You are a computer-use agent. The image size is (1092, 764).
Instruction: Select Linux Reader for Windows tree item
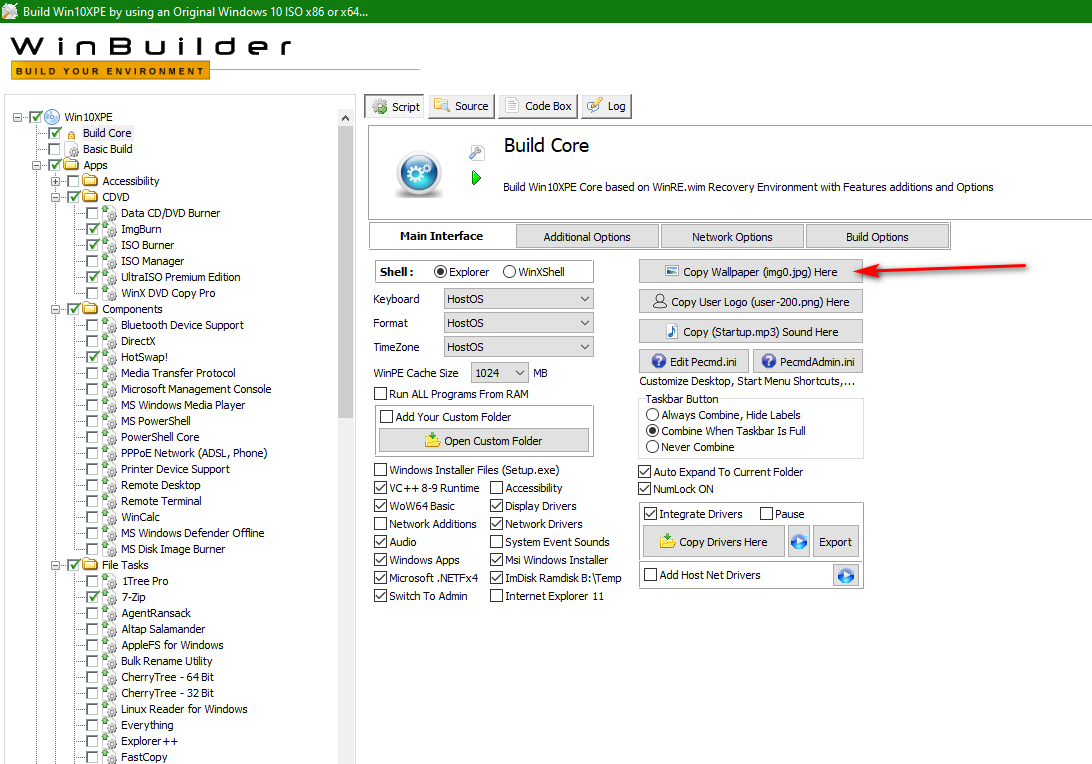[184, 709]
